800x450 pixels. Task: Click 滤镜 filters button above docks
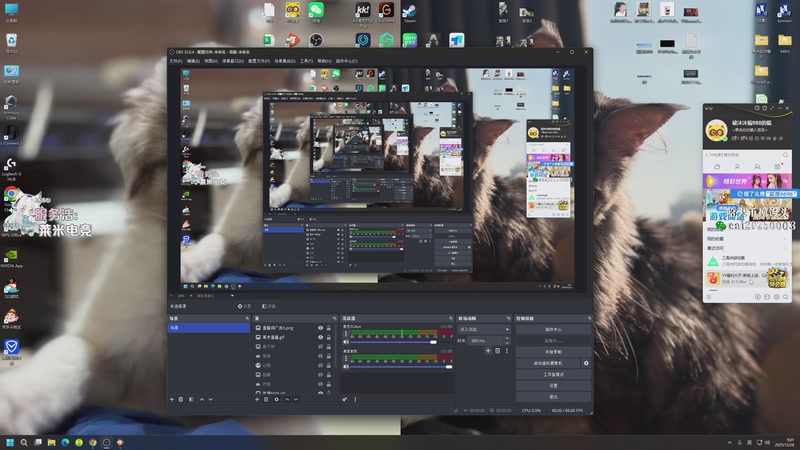point(269,306)
